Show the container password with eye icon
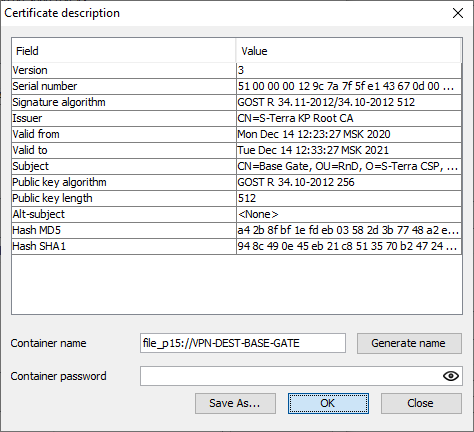Image resolution: width=474 pixels, height=432 pixels. [x=451, y=376]
